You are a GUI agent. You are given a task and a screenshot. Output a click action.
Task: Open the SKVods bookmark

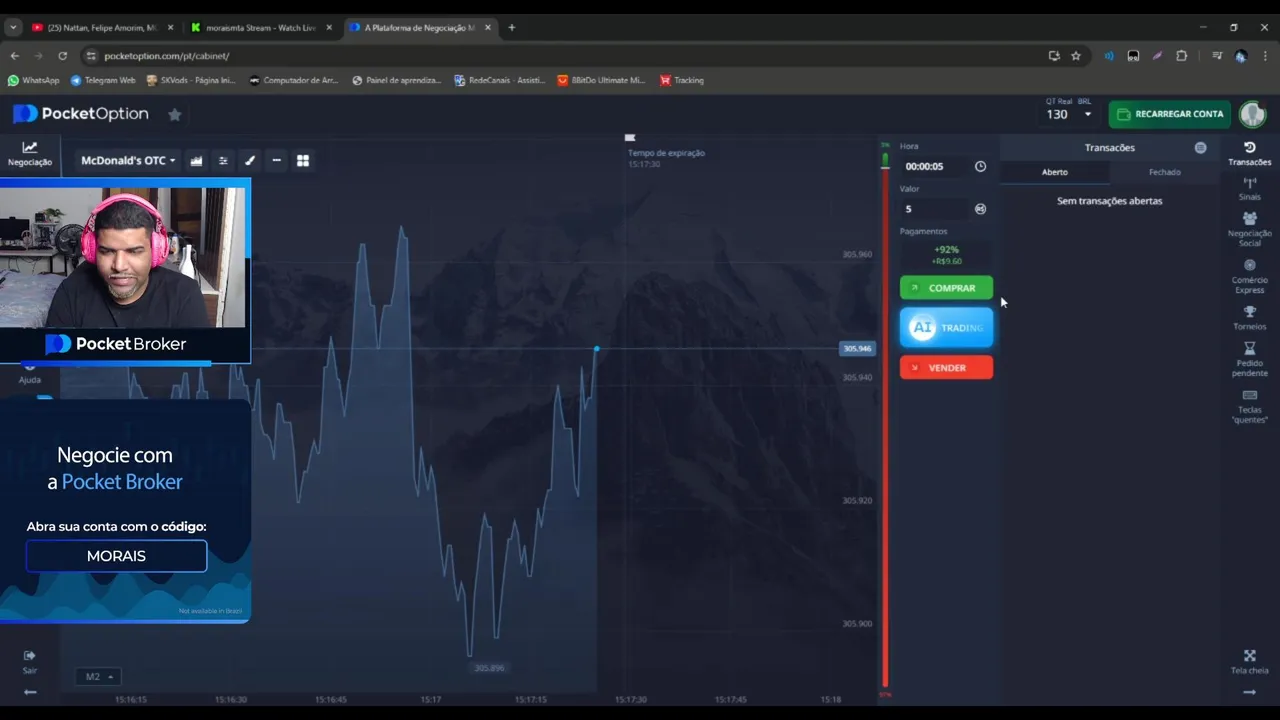coord(191,80)
